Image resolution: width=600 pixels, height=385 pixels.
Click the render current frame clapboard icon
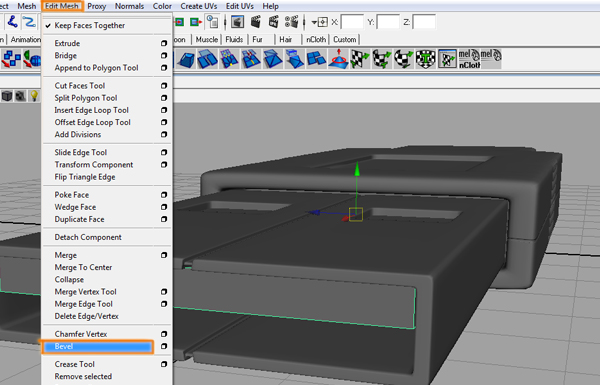coord(256,22)
